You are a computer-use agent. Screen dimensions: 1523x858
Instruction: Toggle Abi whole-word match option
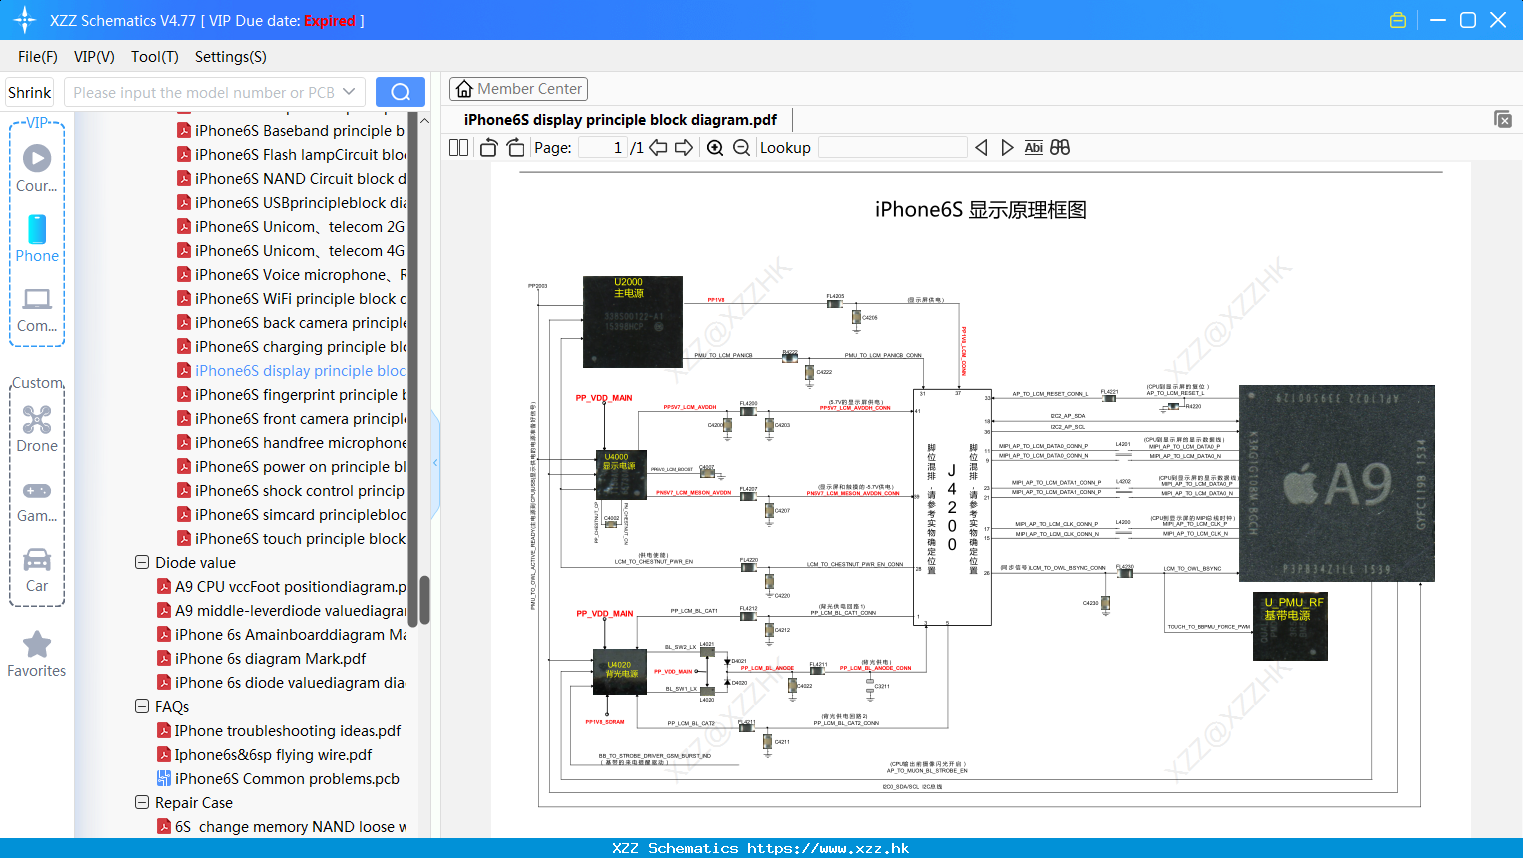pyautogui.click(x=1034, y=147)
